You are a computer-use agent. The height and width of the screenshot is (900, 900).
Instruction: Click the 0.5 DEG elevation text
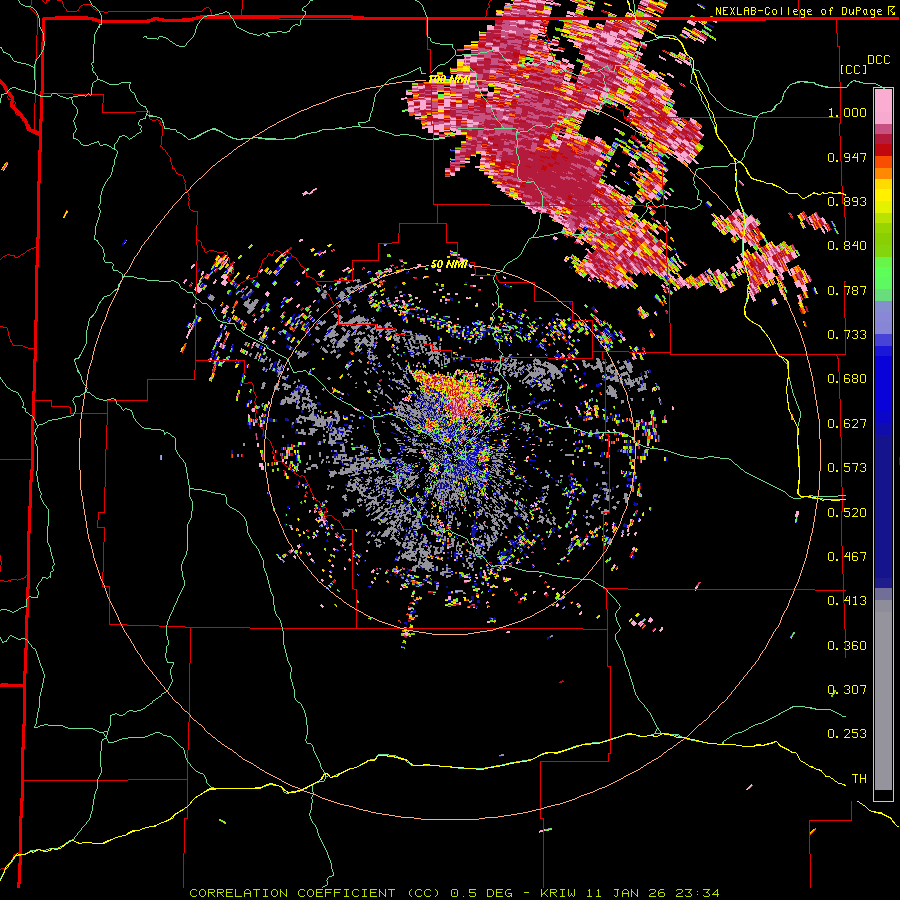[483, 893]
